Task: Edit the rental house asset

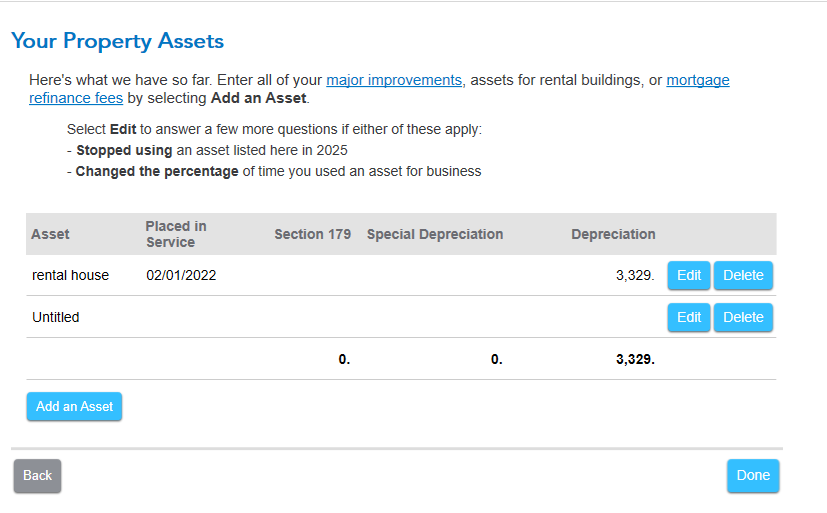Action: click(x=689, y=276)
